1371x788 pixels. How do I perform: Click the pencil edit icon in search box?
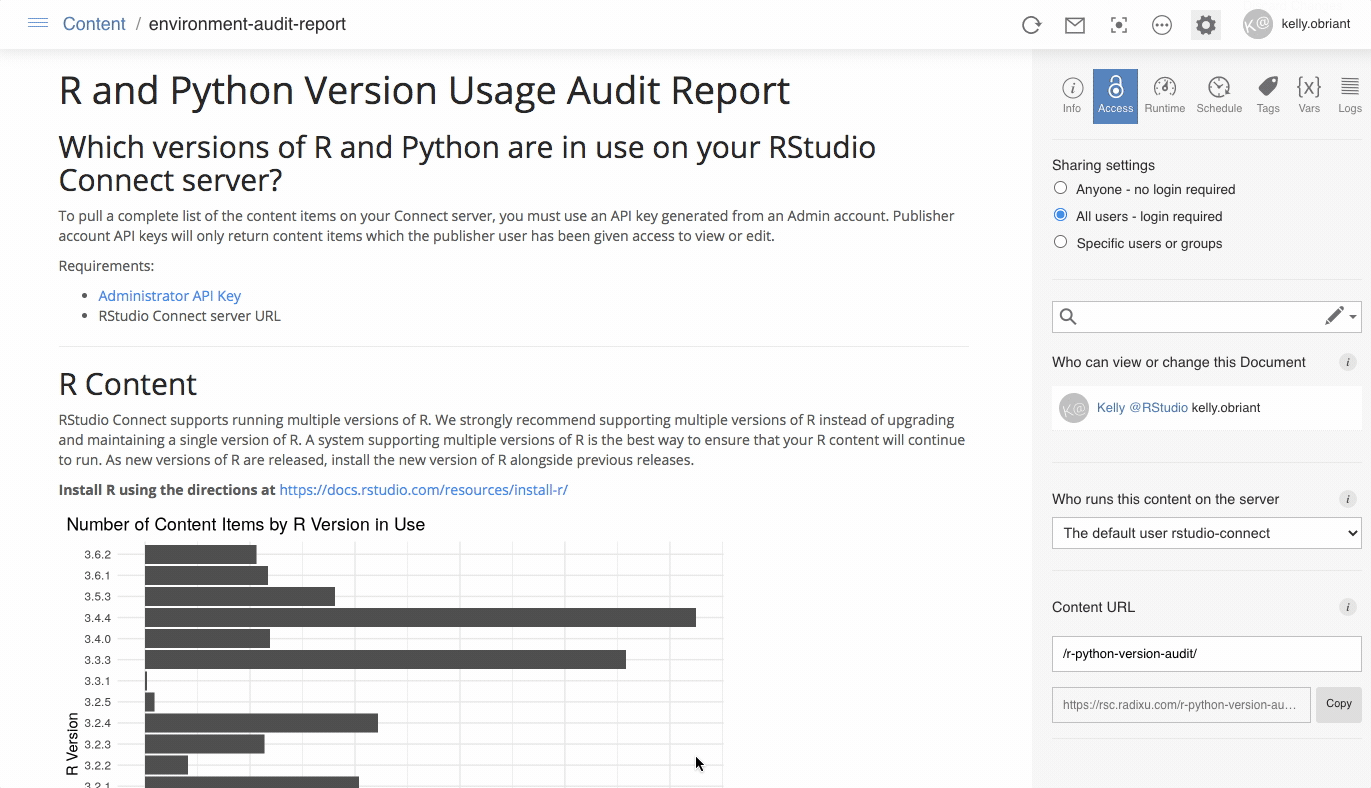point(1334,316)
